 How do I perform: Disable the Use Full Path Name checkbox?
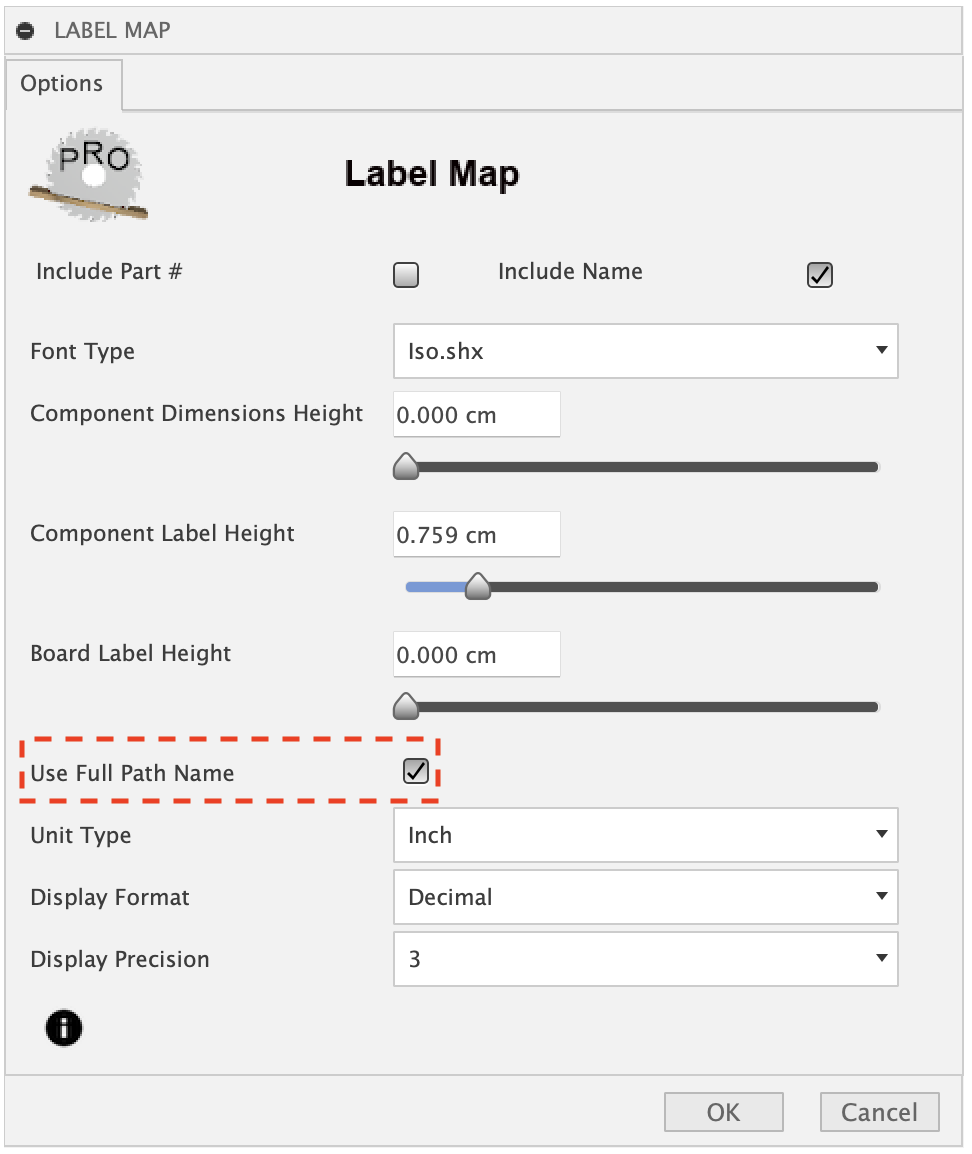tap(415, 771)
